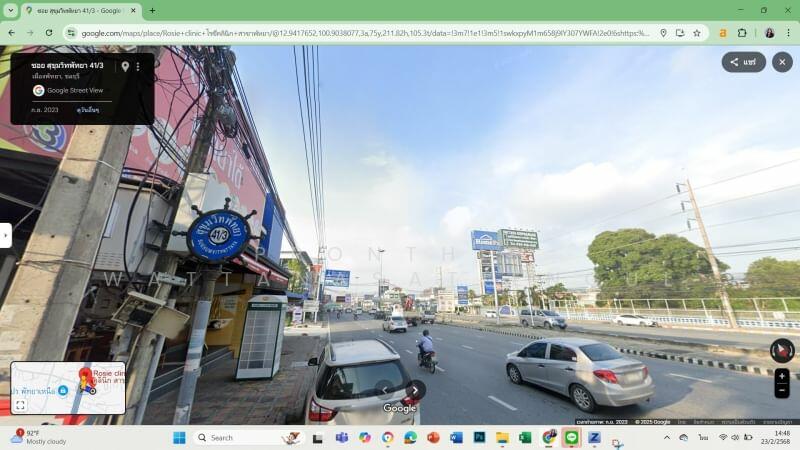
Task: Open the Chrome profile avatar
Action: [x=769, y=33]
